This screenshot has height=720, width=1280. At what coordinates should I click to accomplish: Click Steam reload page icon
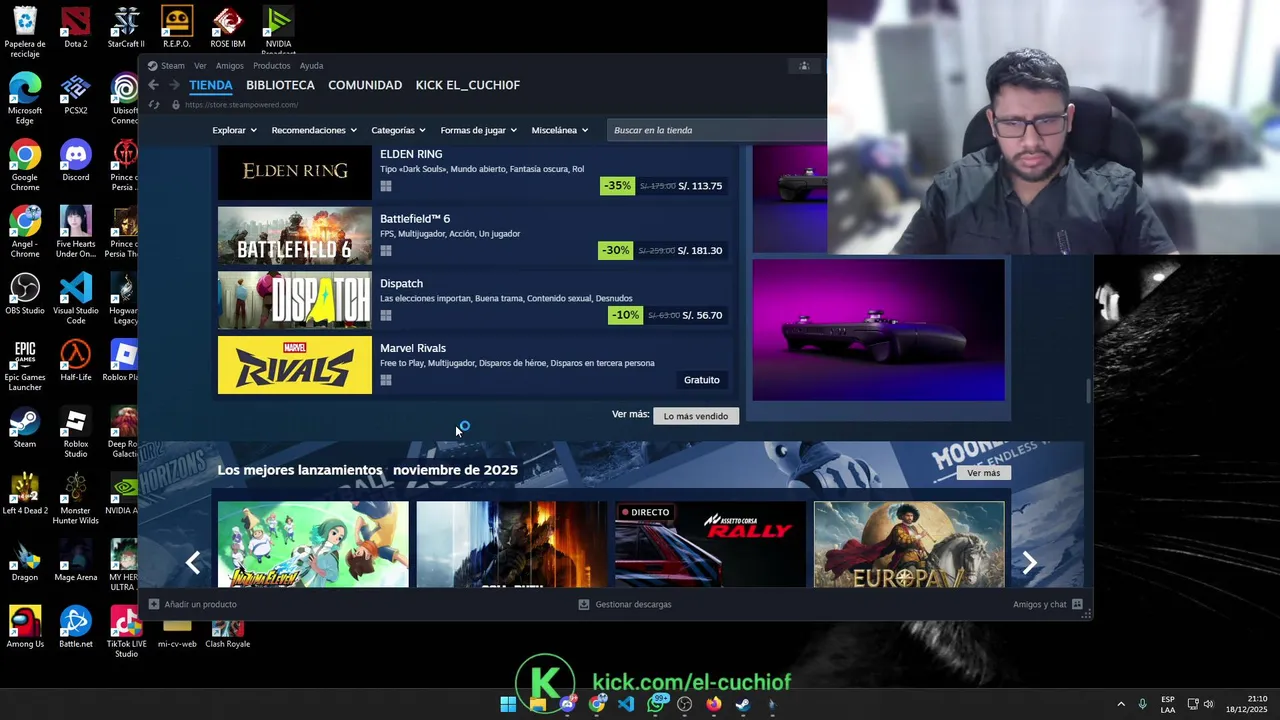[154, 104]
